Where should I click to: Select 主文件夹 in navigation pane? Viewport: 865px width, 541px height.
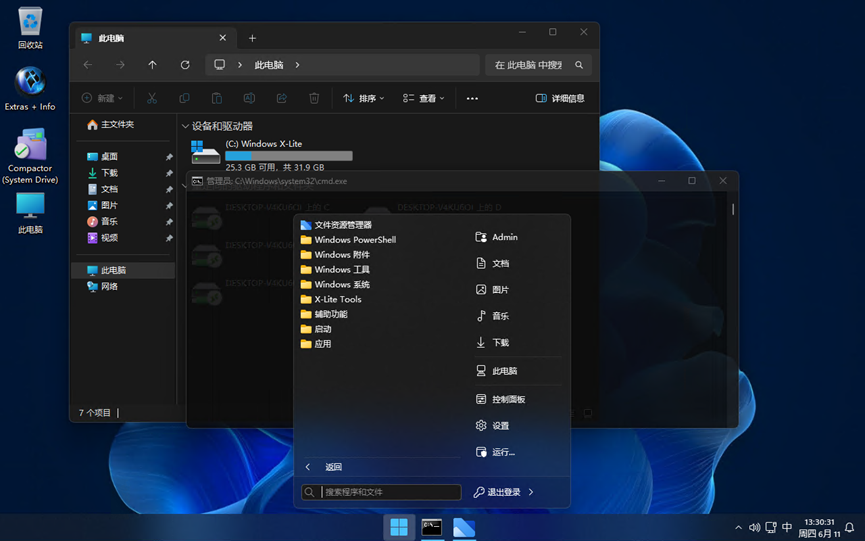click(x=110, y=125)
